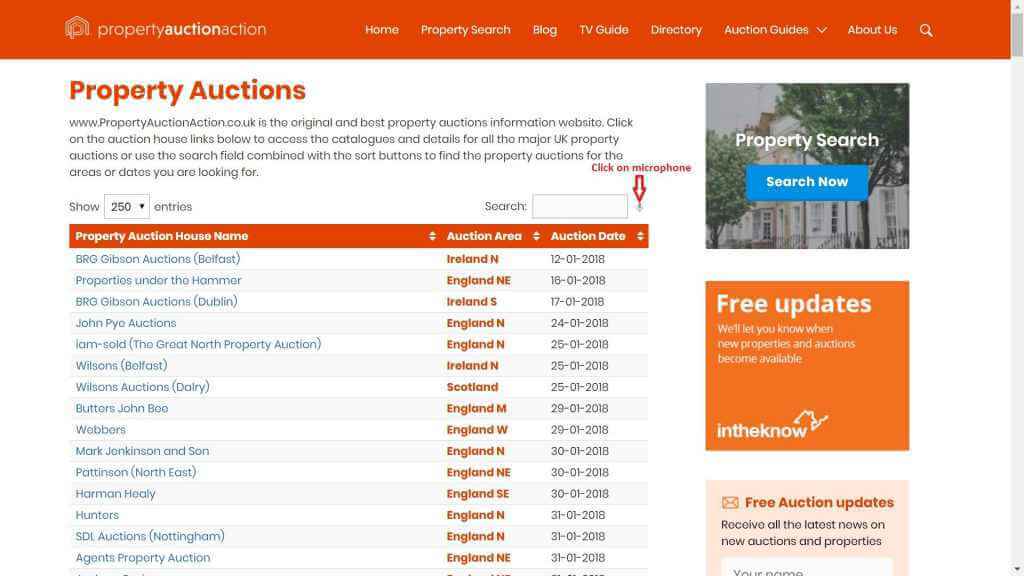Screen dimensions: 1024x576
Task: Open TV Guide menu item
Action: pyautogui.click(x=603, y=30)
